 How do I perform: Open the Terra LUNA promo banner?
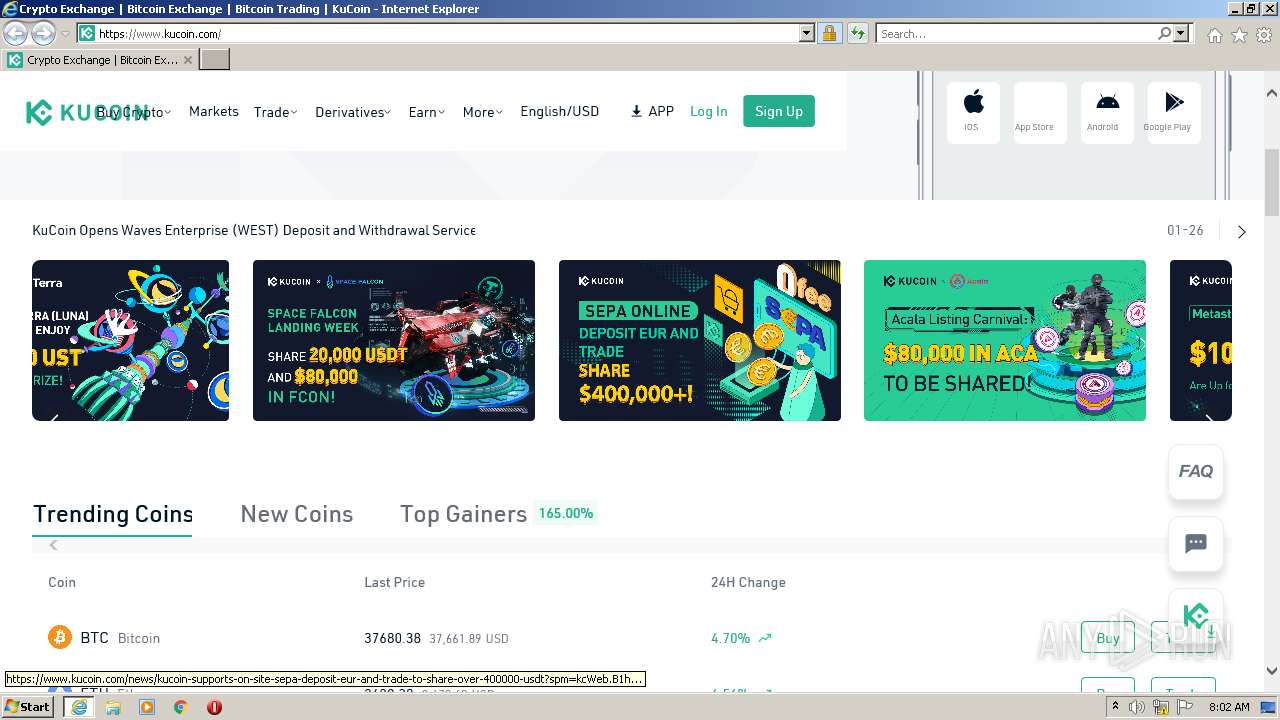(130, 341)
